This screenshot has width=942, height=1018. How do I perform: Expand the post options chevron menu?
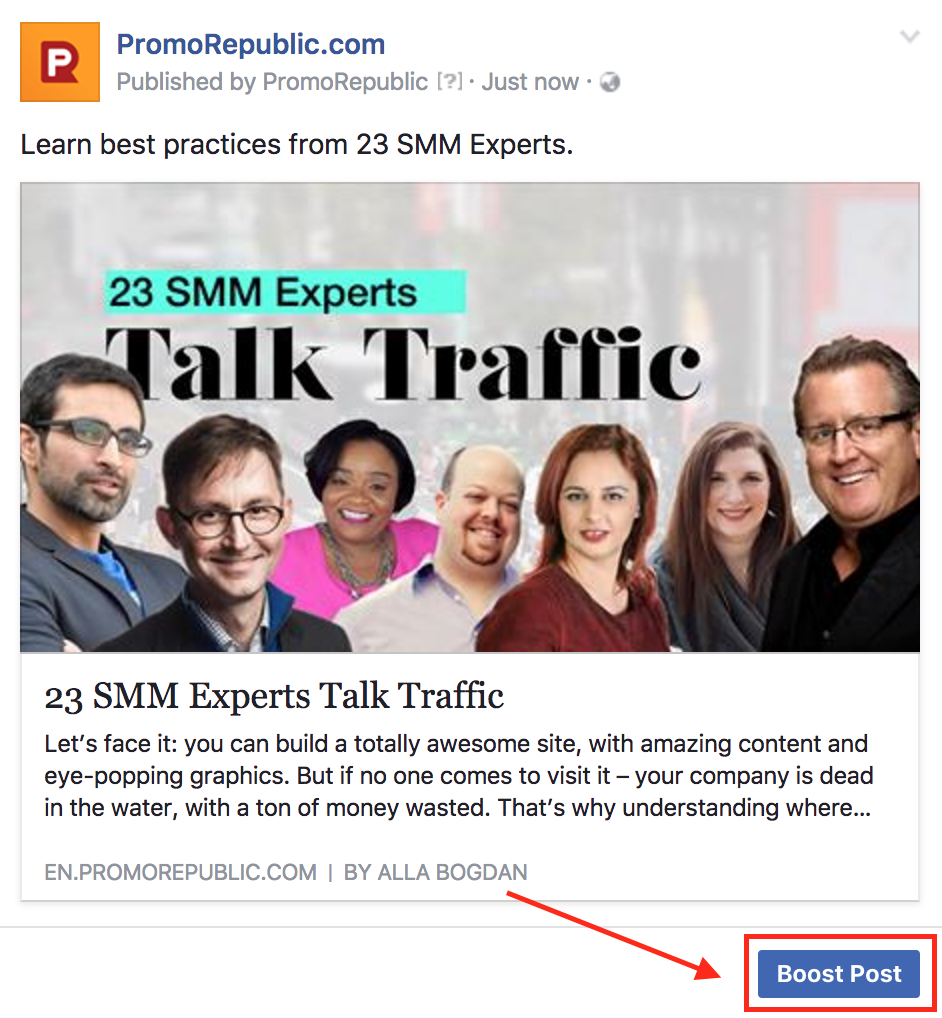pos(910,36)
